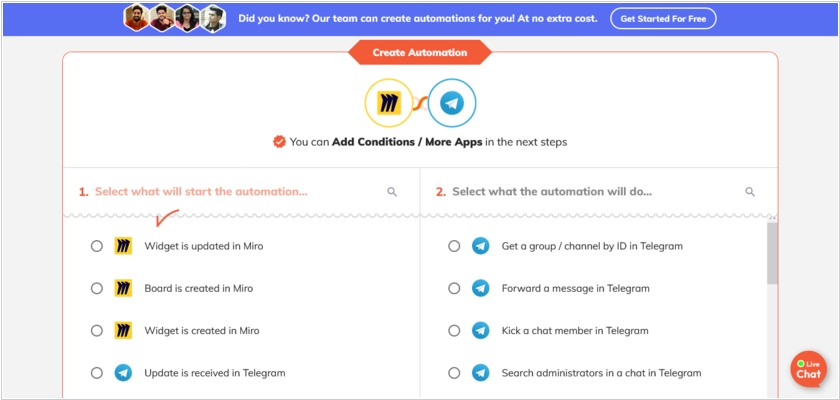
Task: Open the Live Chat bubble
Action: coord(808,369)
